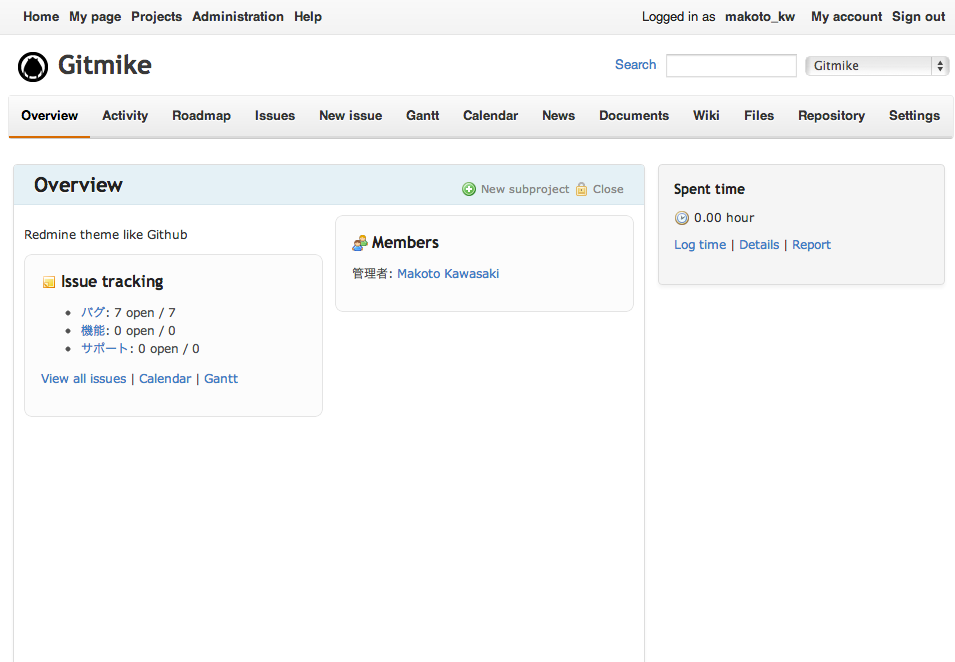Image resolution: width=955 pixels, height=662 pixels.
Task: Switch to the Roadmap tab
Action: click(202, 116)
